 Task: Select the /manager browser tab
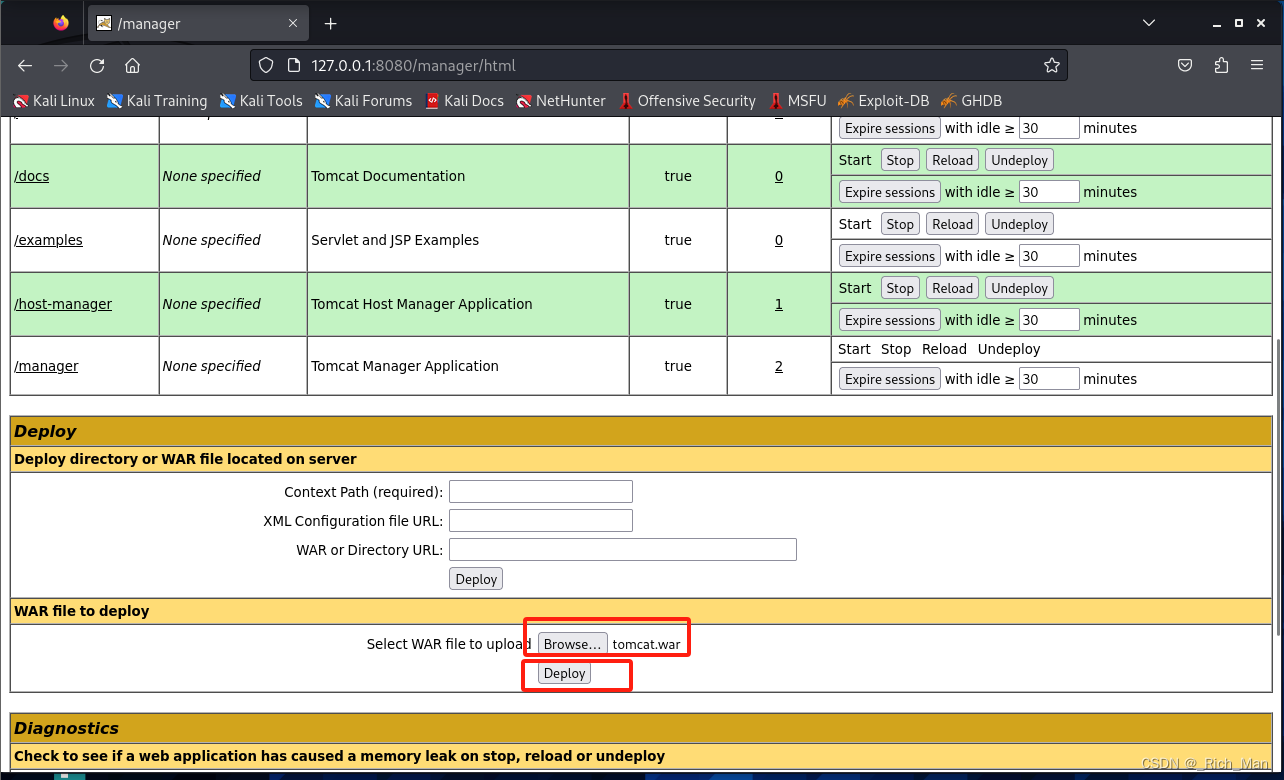coord(190,23)
